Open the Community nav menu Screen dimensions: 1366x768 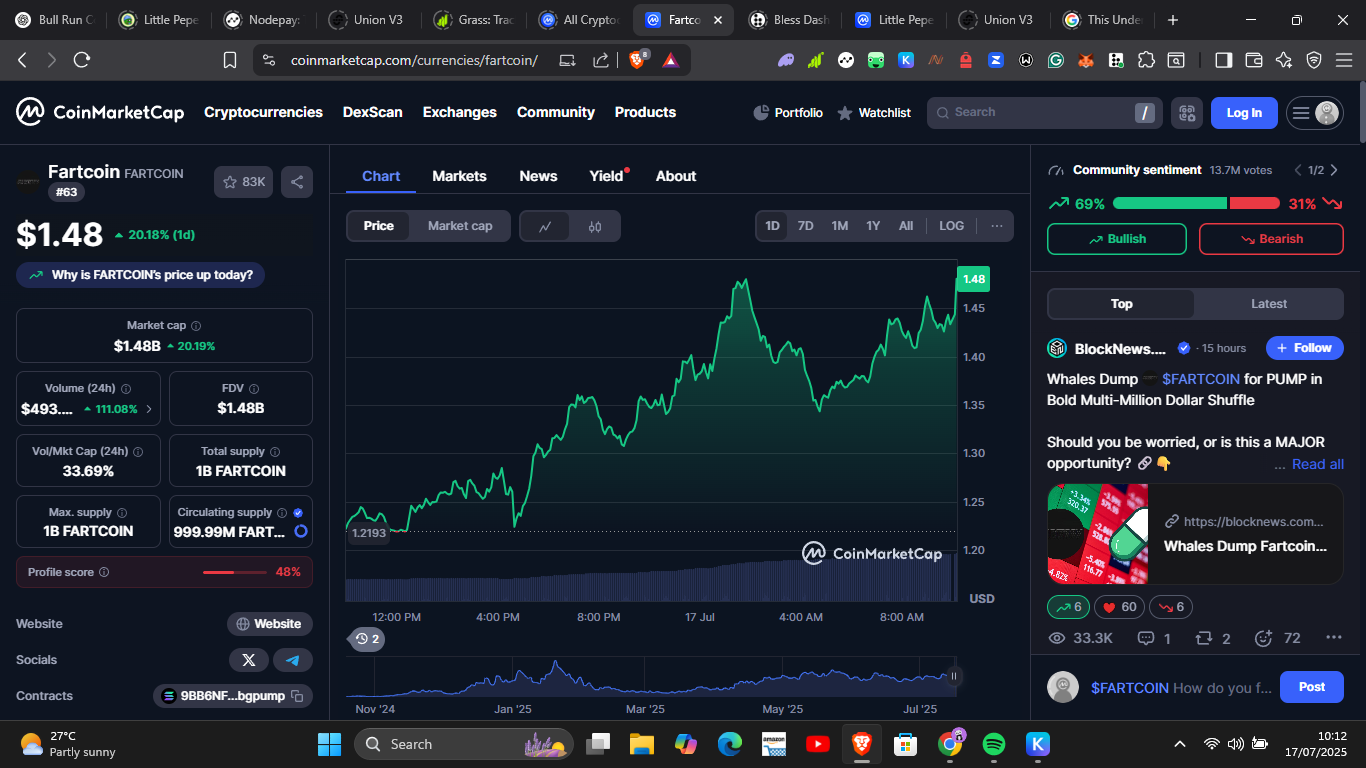[556, 112]
